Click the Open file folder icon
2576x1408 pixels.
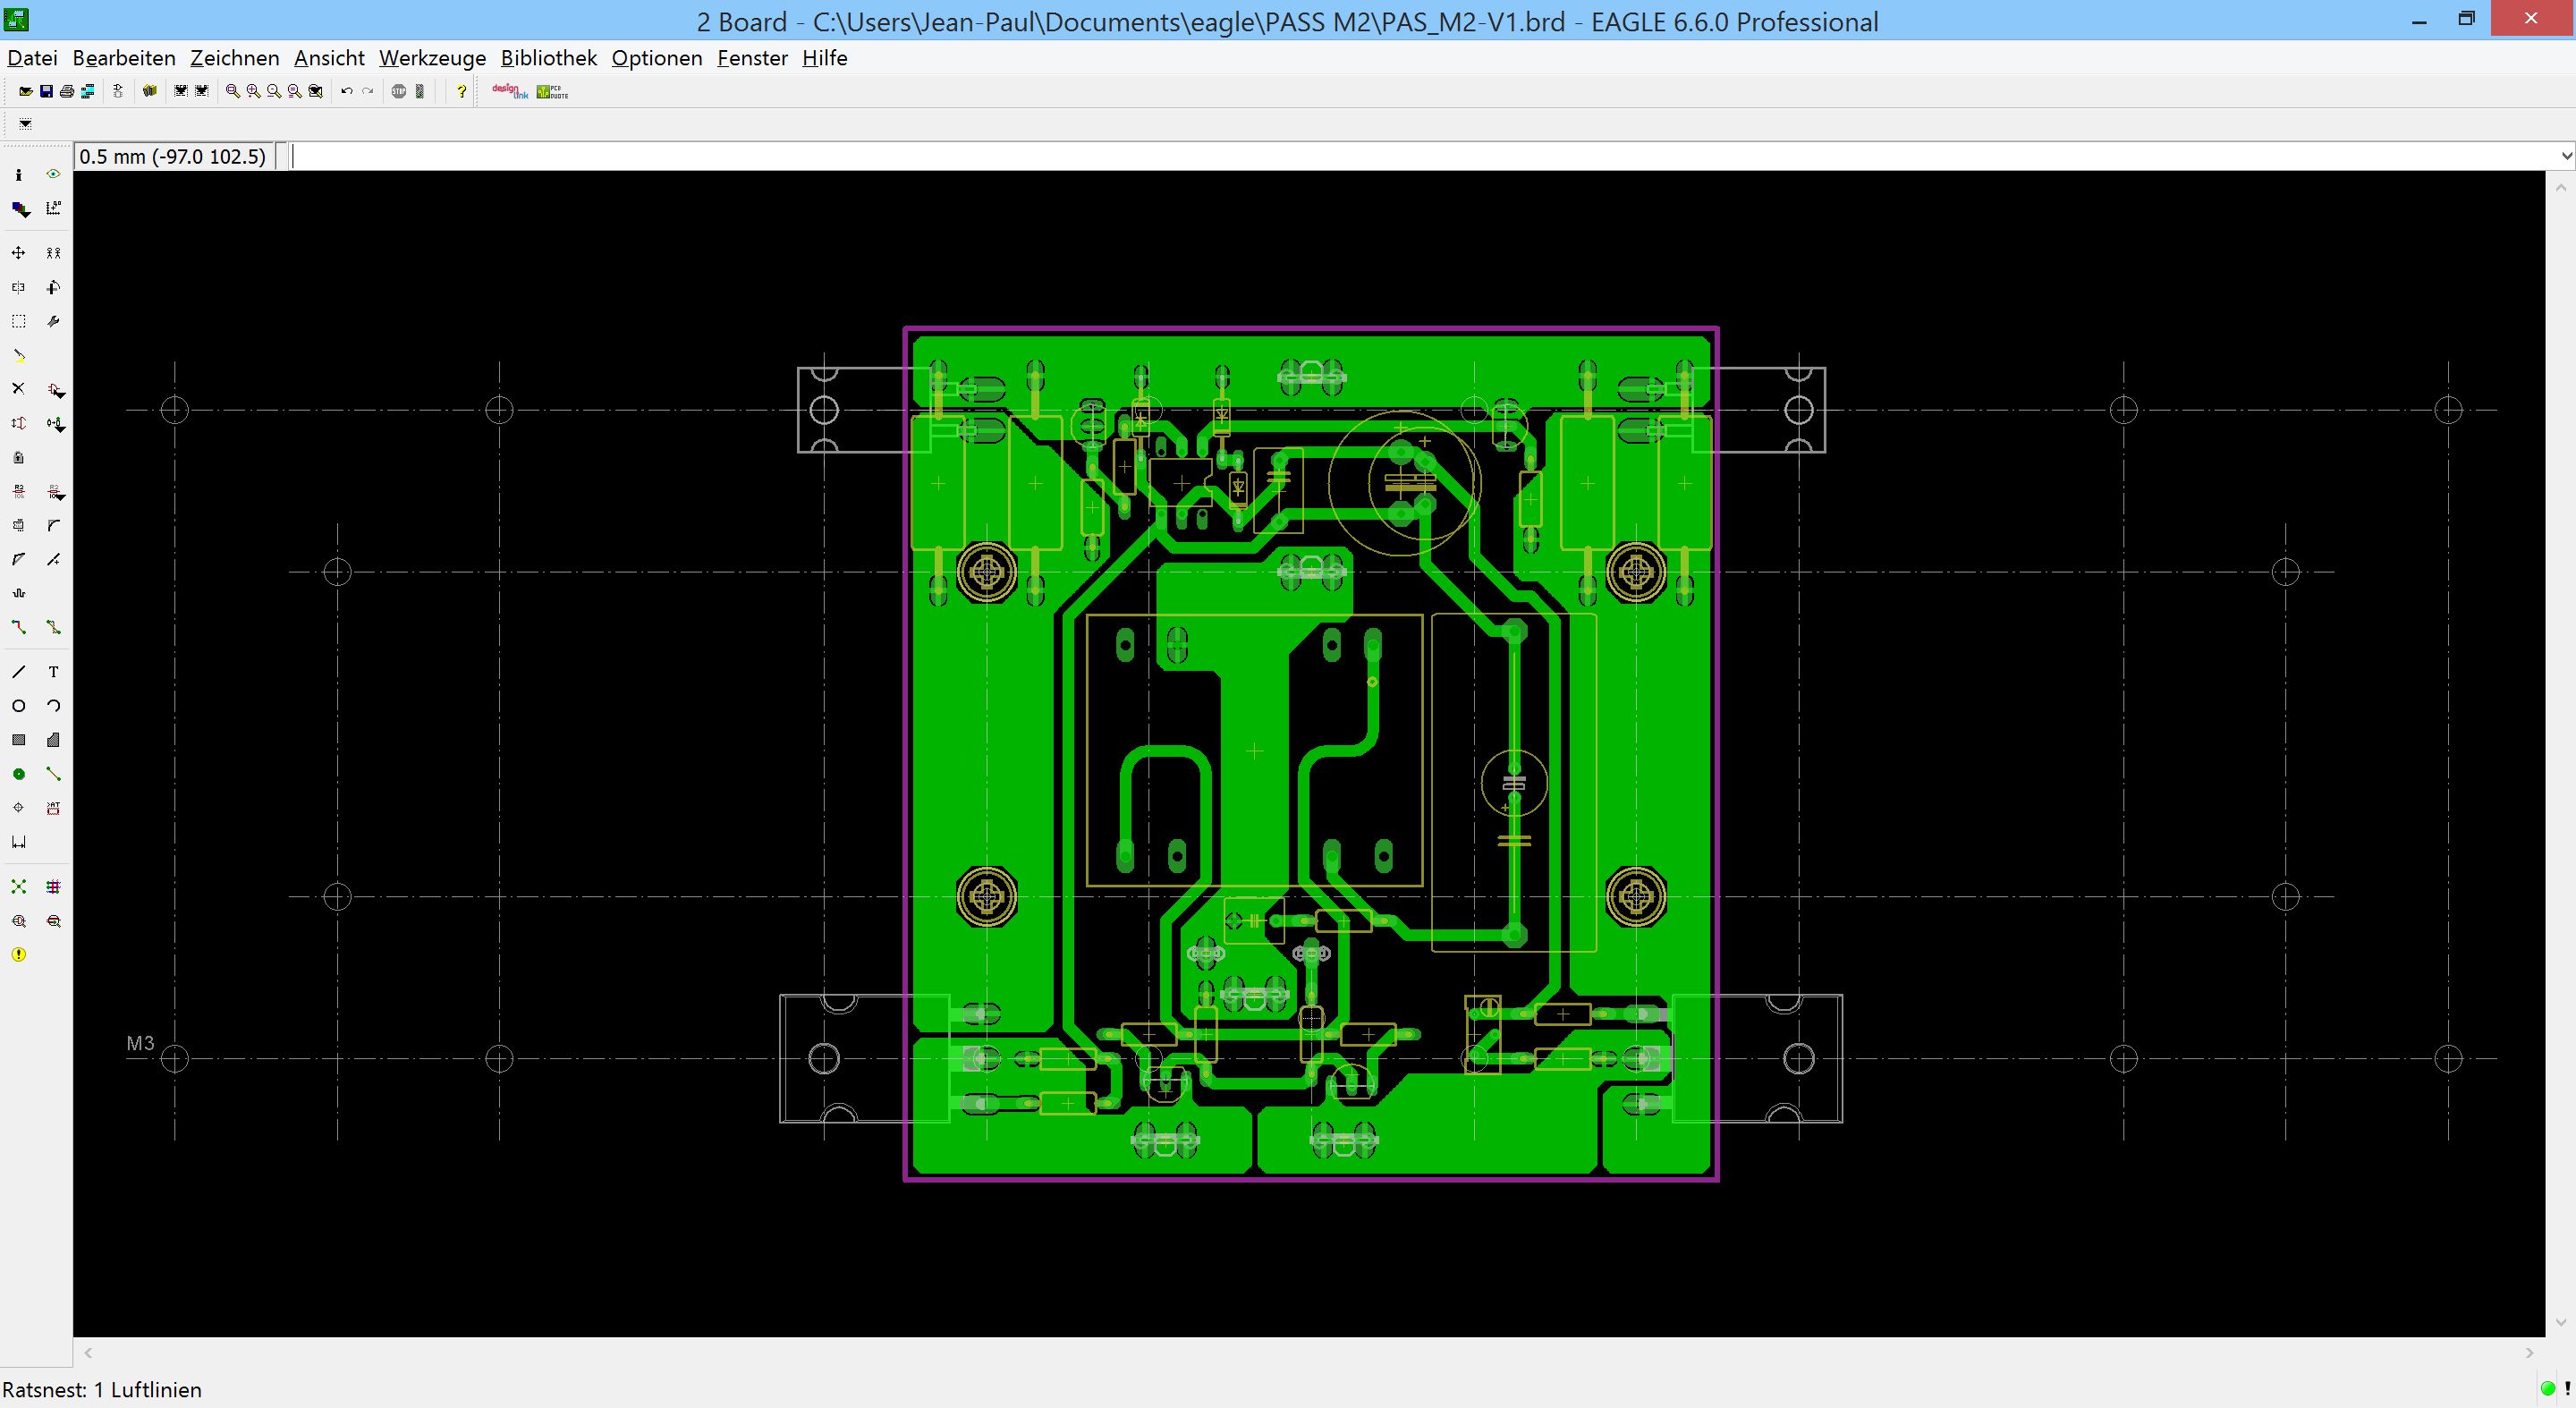[25, 91]
